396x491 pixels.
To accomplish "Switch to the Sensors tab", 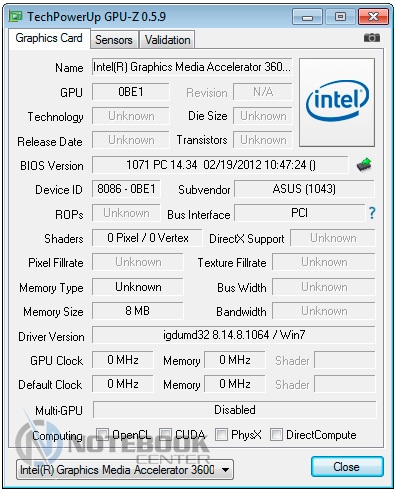I will pos(114,40).
